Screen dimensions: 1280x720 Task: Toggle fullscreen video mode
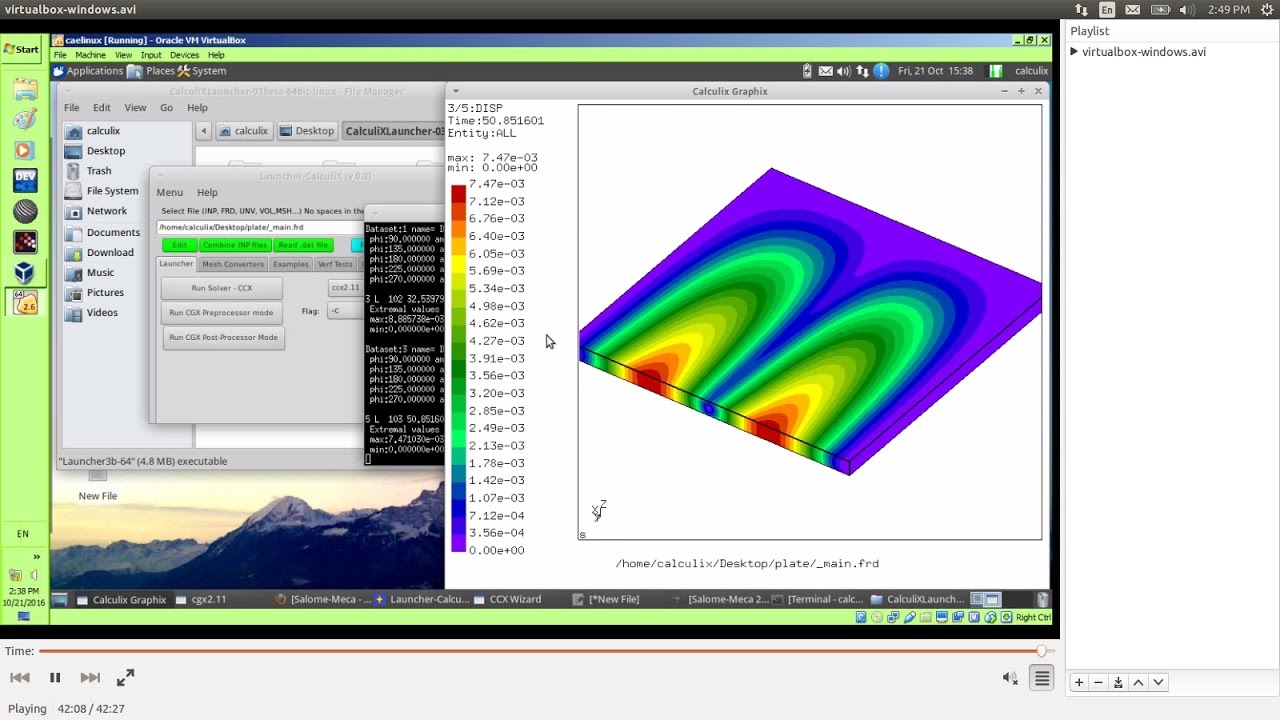click(125, 678)
